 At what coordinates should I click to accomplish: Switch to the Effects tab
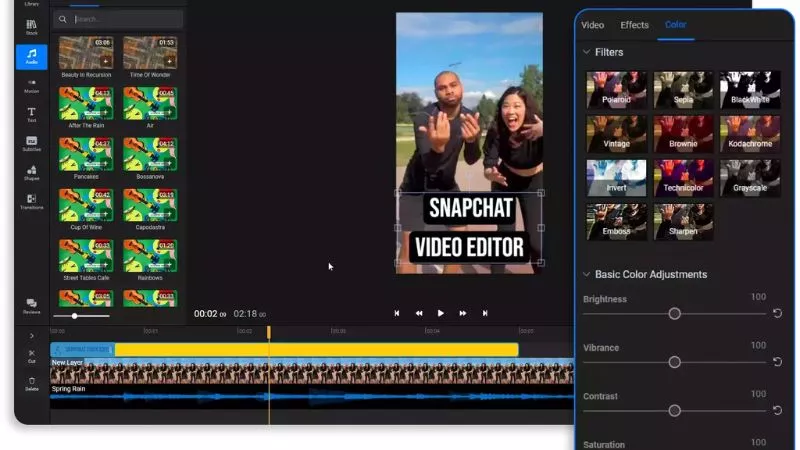634,25
